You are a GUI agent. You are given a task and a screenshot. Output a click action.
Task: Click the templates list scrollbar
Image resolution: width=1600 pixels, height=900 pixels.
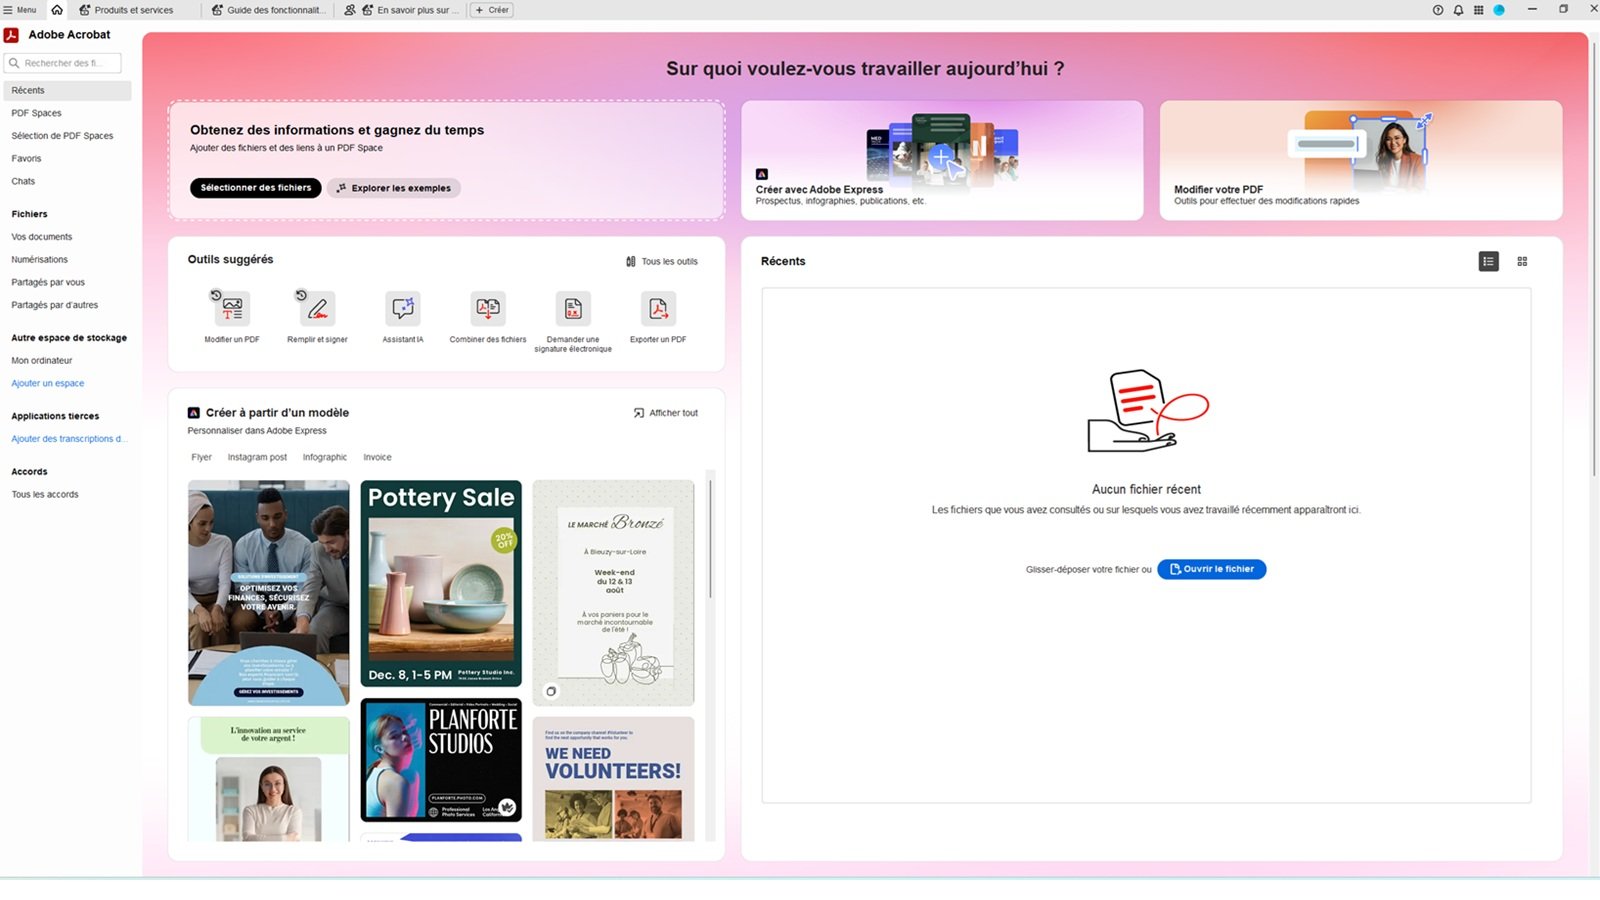coord(710,540)
